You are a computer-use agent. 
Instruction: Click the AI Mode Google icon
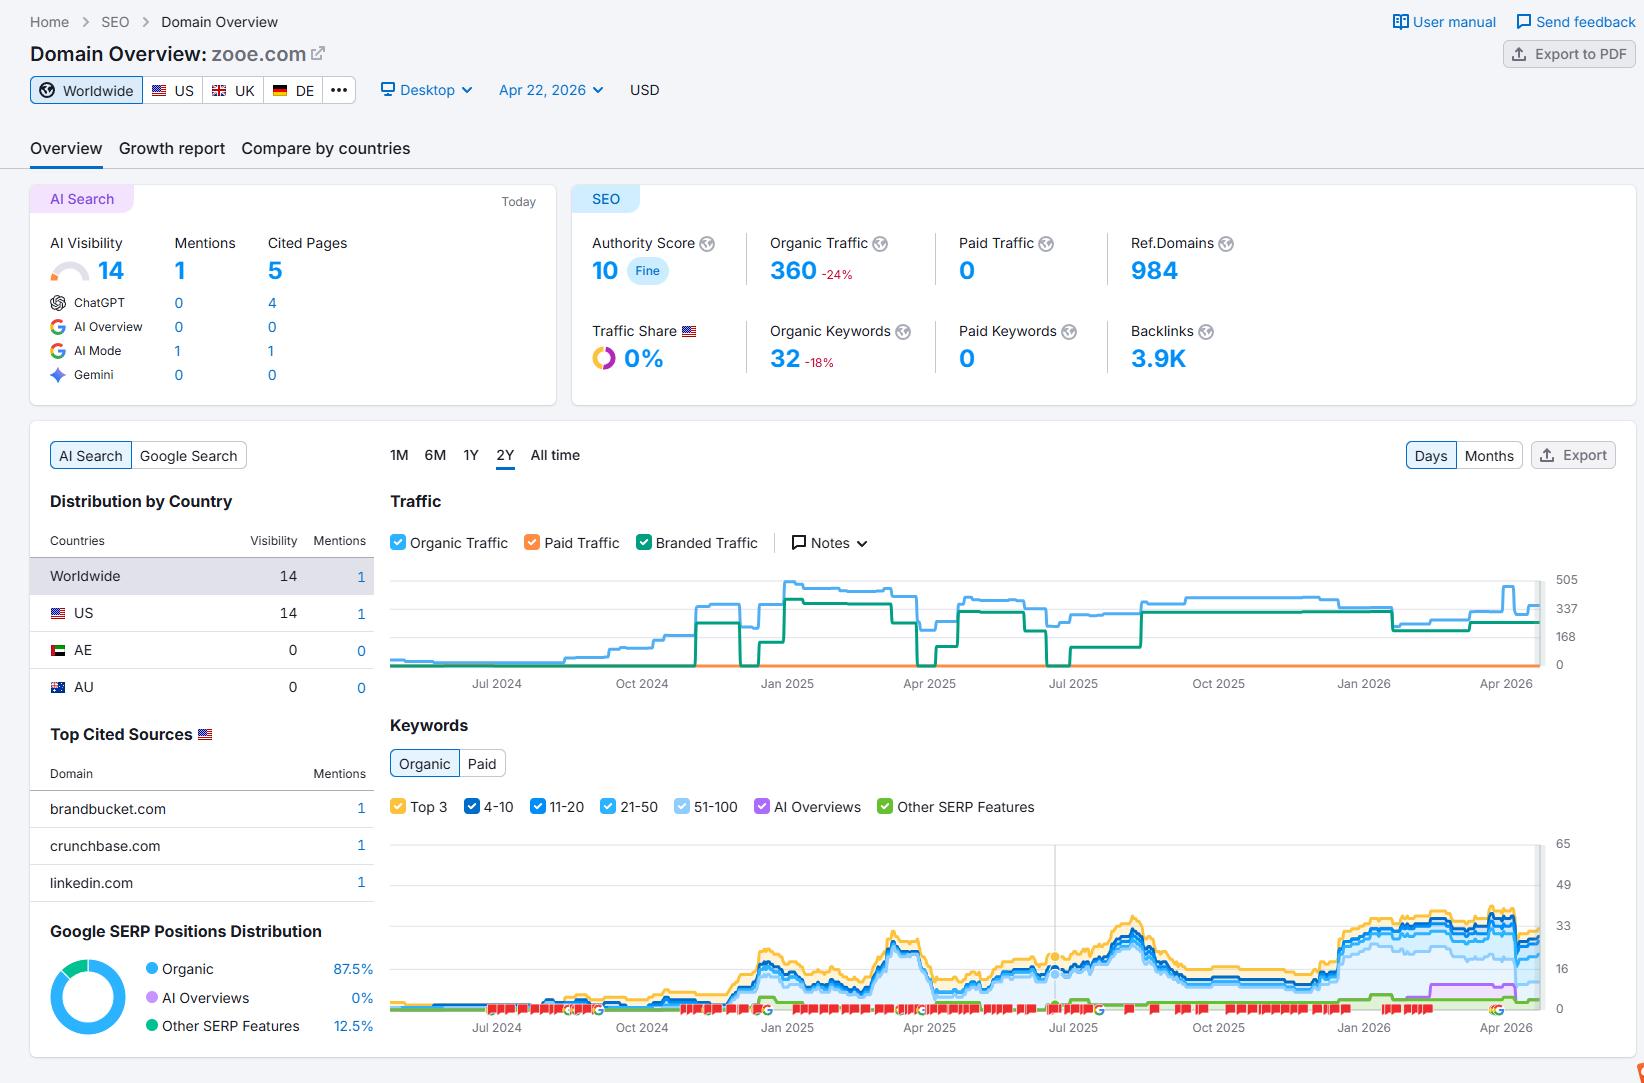pos(58,351)
